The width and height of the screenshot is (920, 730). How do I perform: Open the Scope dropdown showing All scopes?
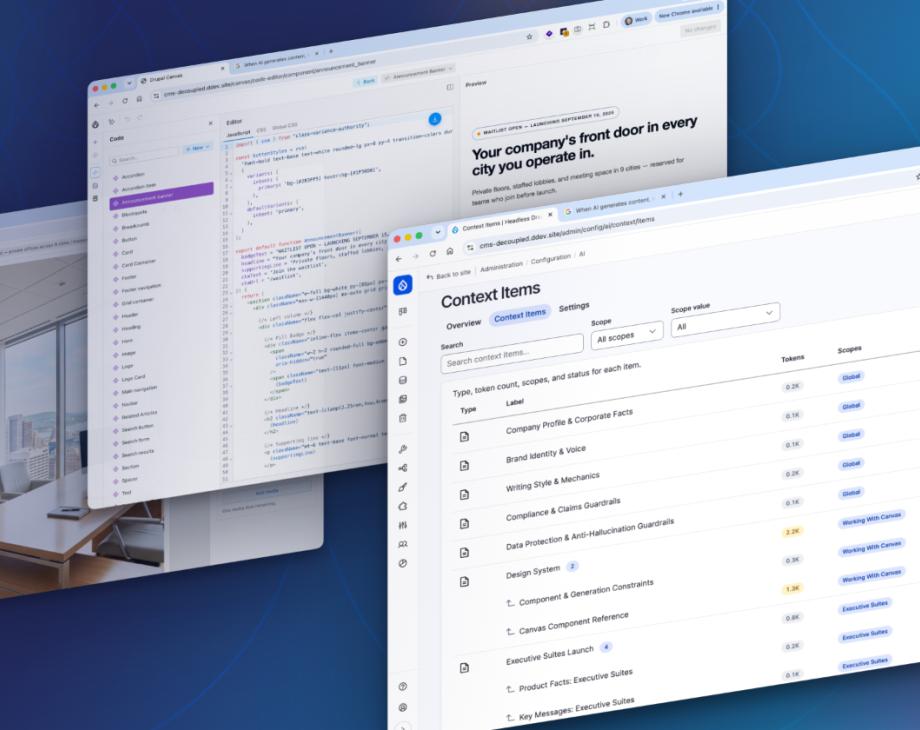click(627, 335)
